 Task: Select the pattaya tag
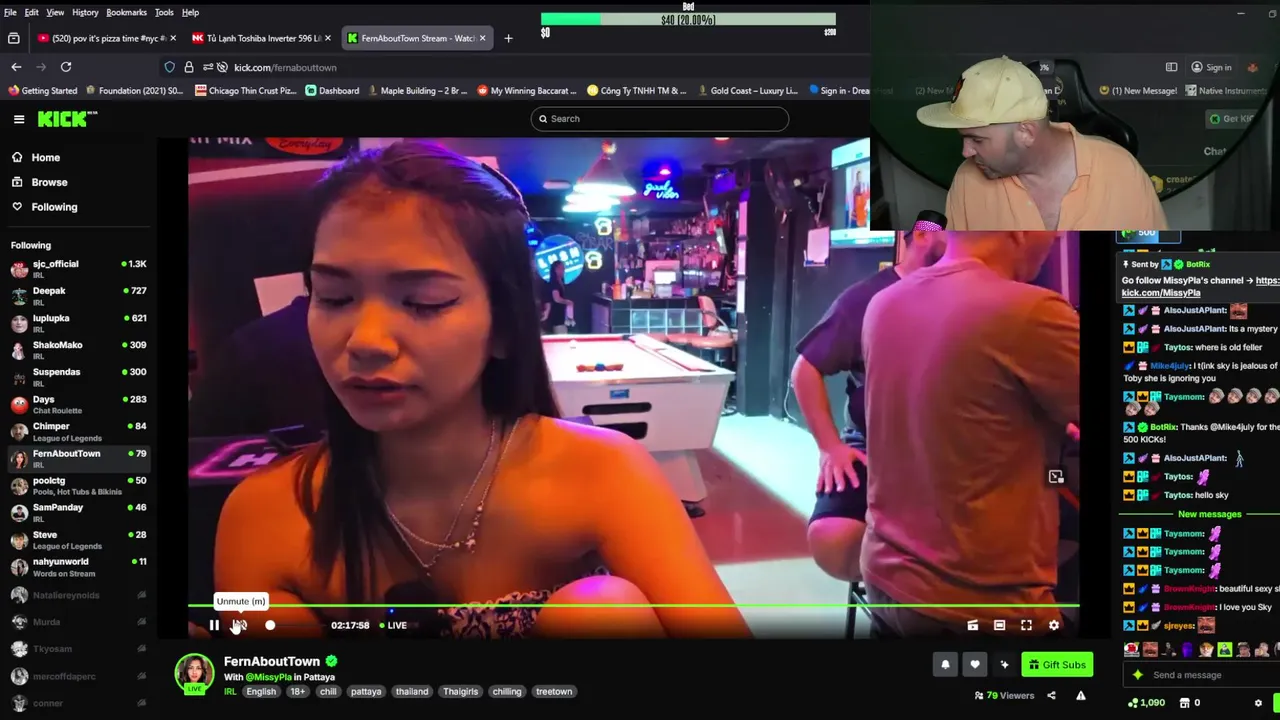click(366, 692)
